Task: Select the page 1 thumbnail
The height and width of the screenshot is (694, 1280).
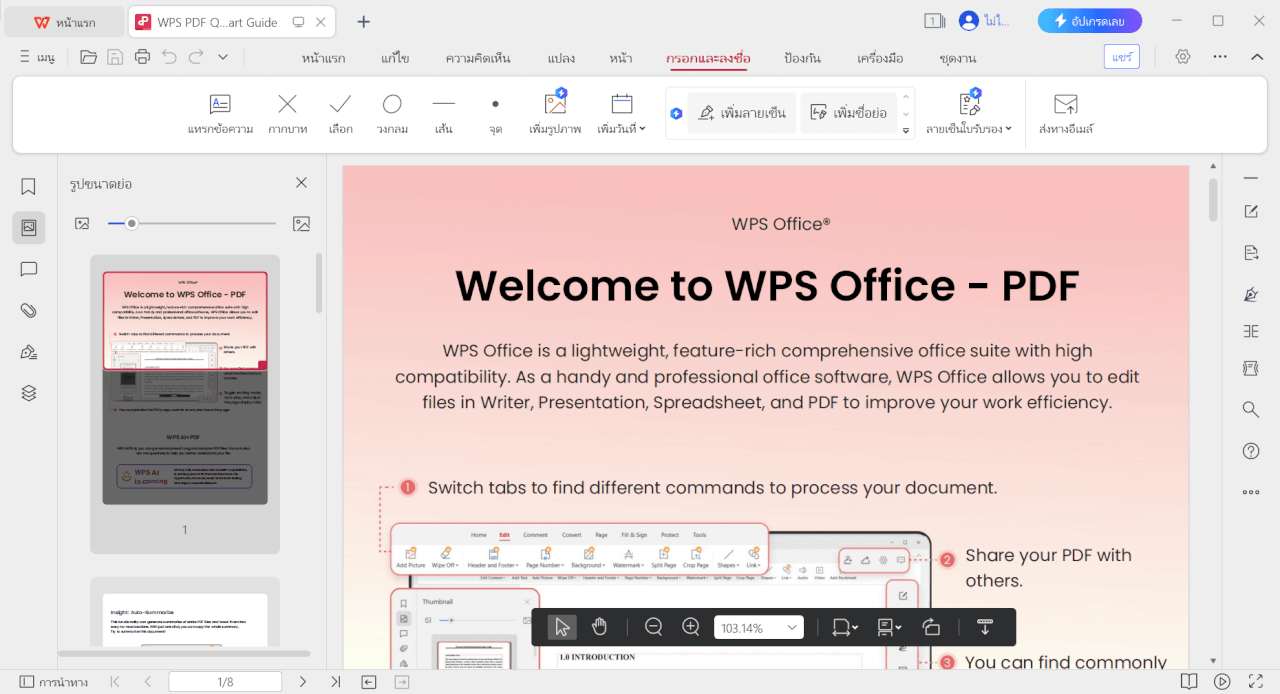Action: 185,388
